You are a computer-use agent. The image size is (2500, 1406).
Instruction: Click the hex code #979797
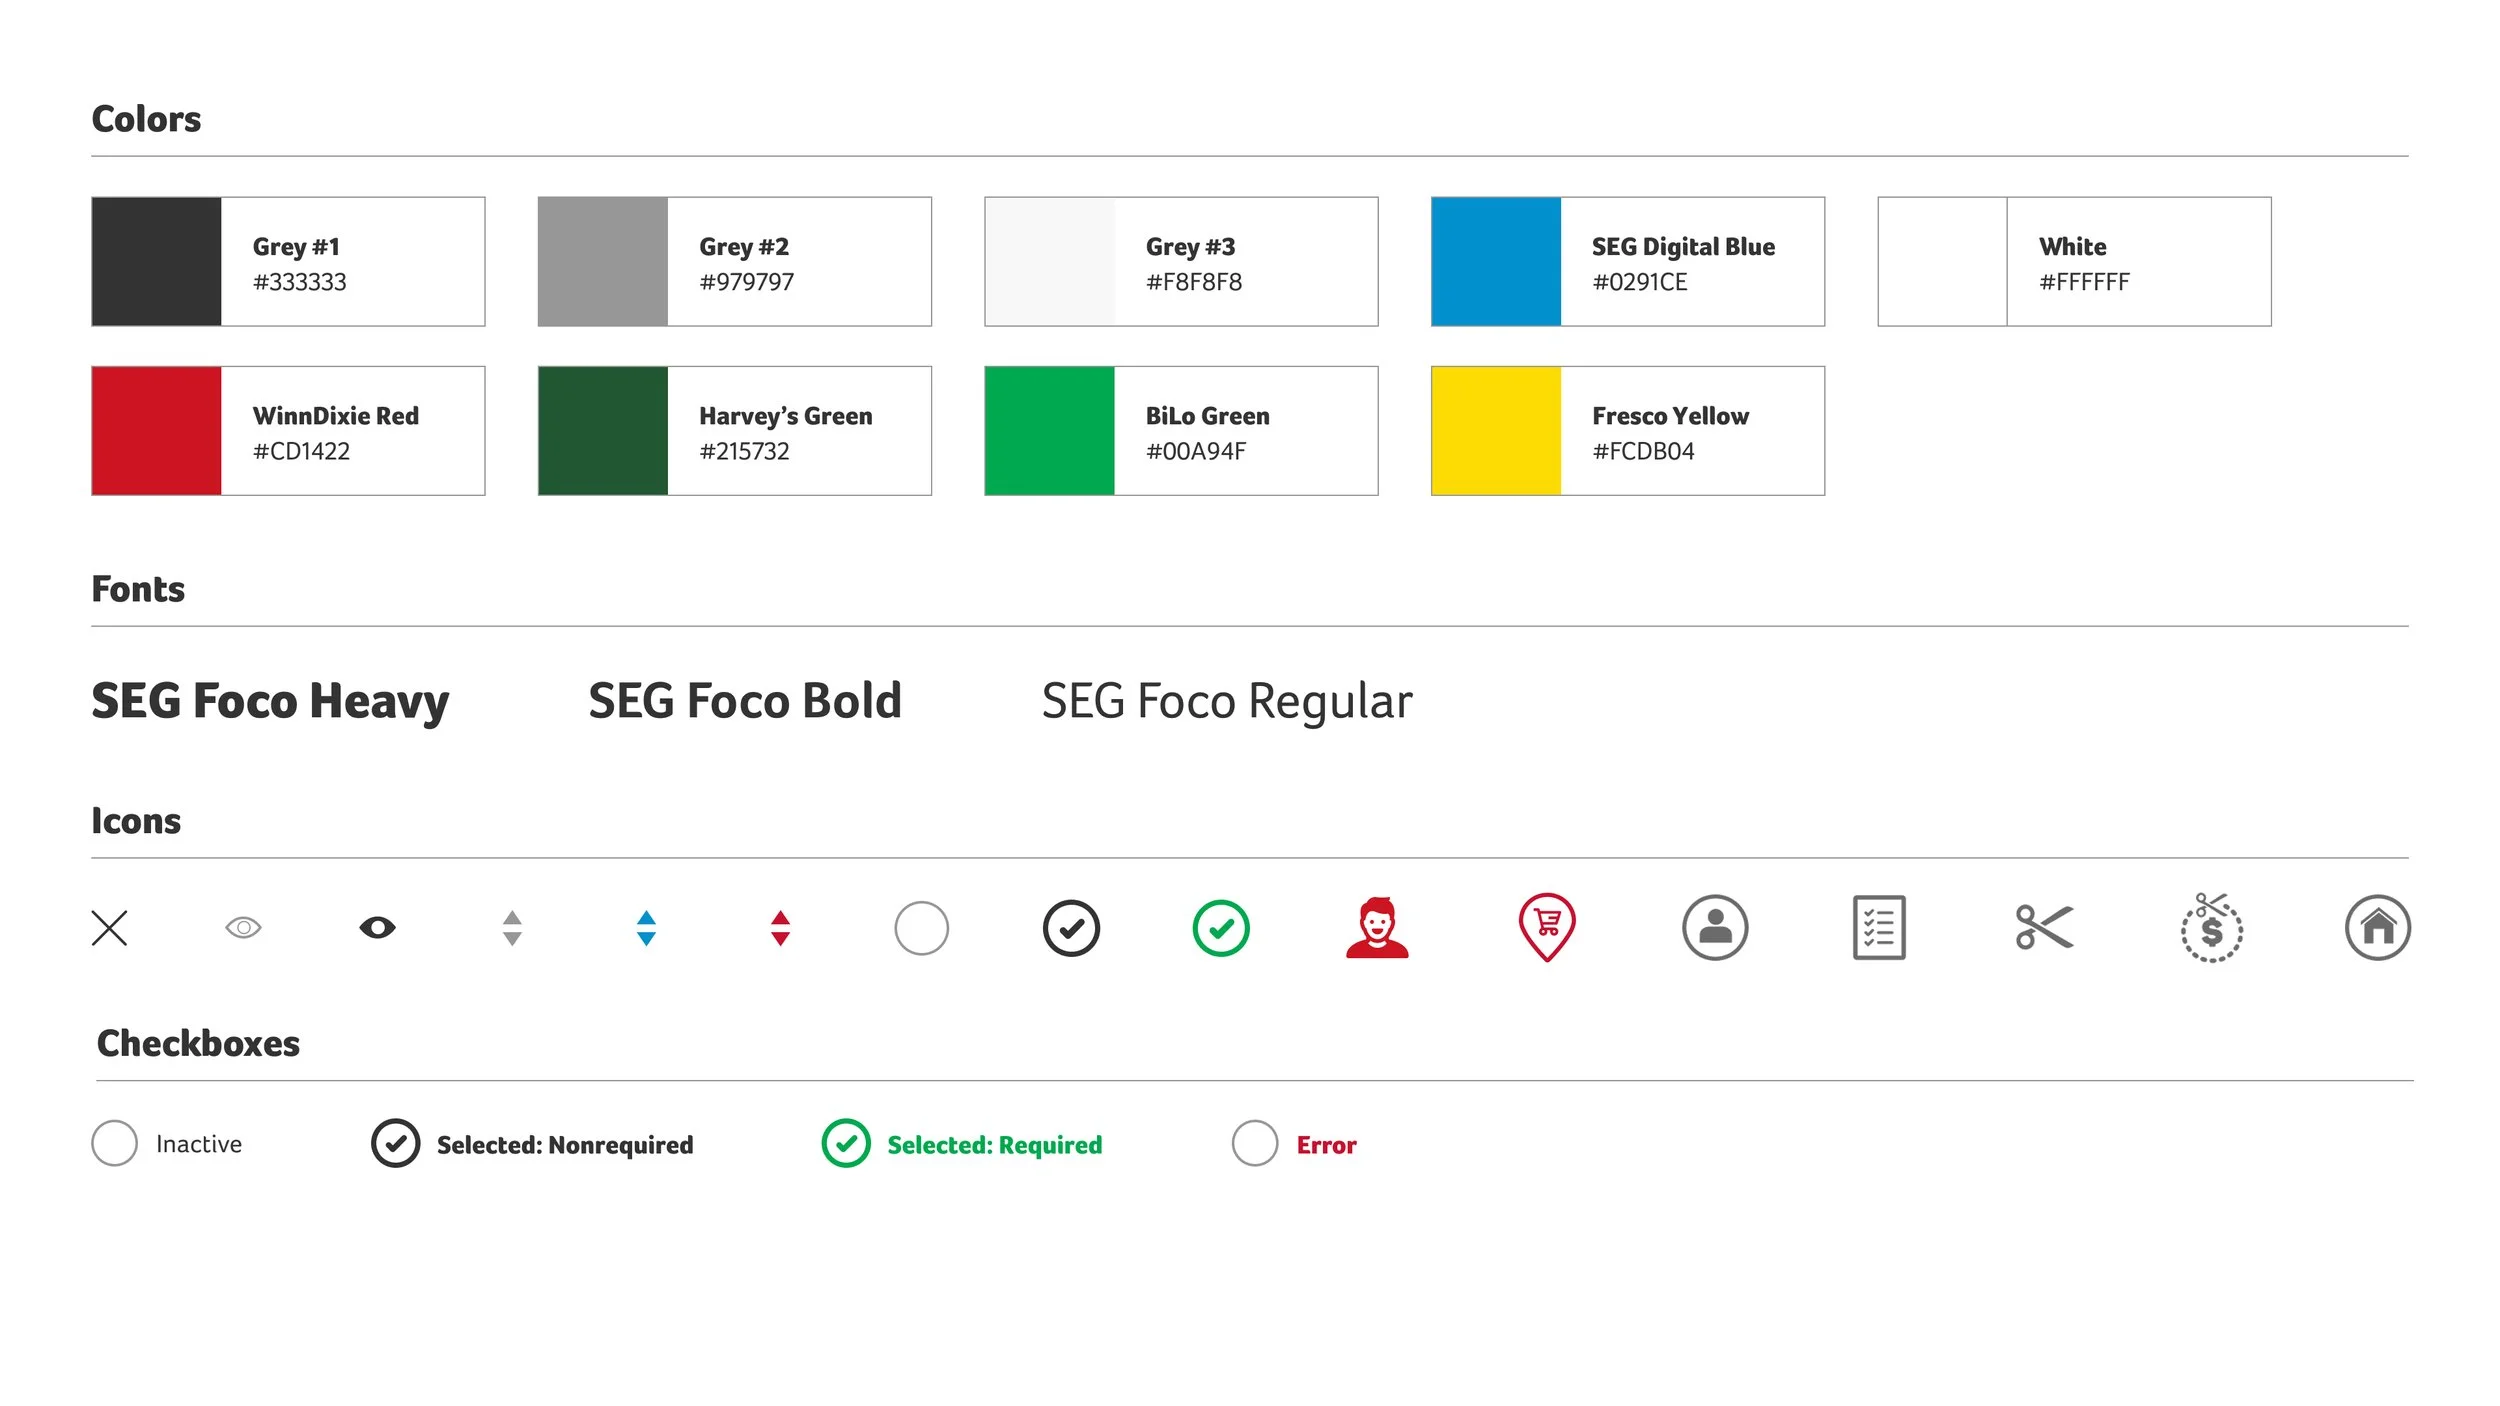tap(747, 282)
